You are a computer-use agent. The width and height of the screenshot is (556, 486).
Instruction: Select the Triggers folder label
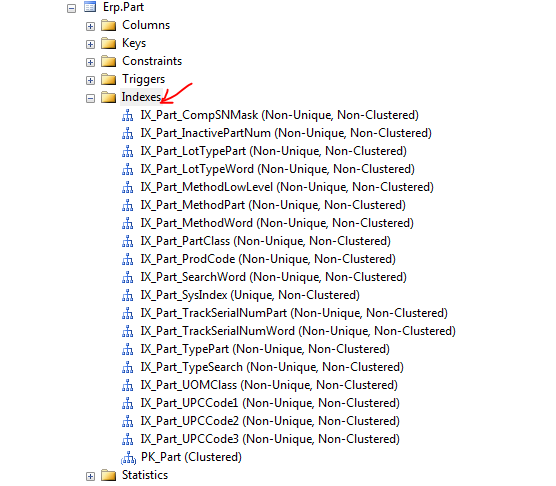coord(144,79)
